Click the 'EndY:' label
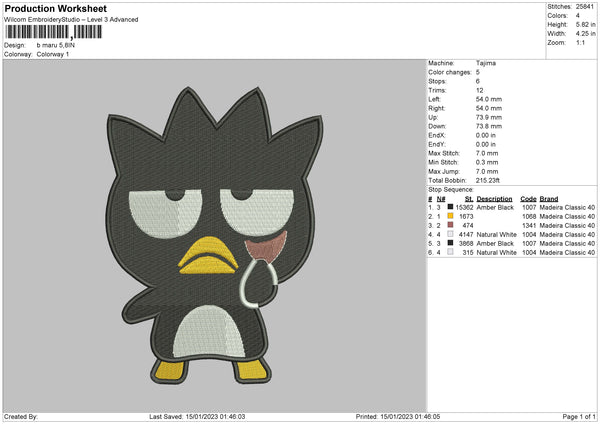The image size is (600, 424). click(x=437, y=144)
